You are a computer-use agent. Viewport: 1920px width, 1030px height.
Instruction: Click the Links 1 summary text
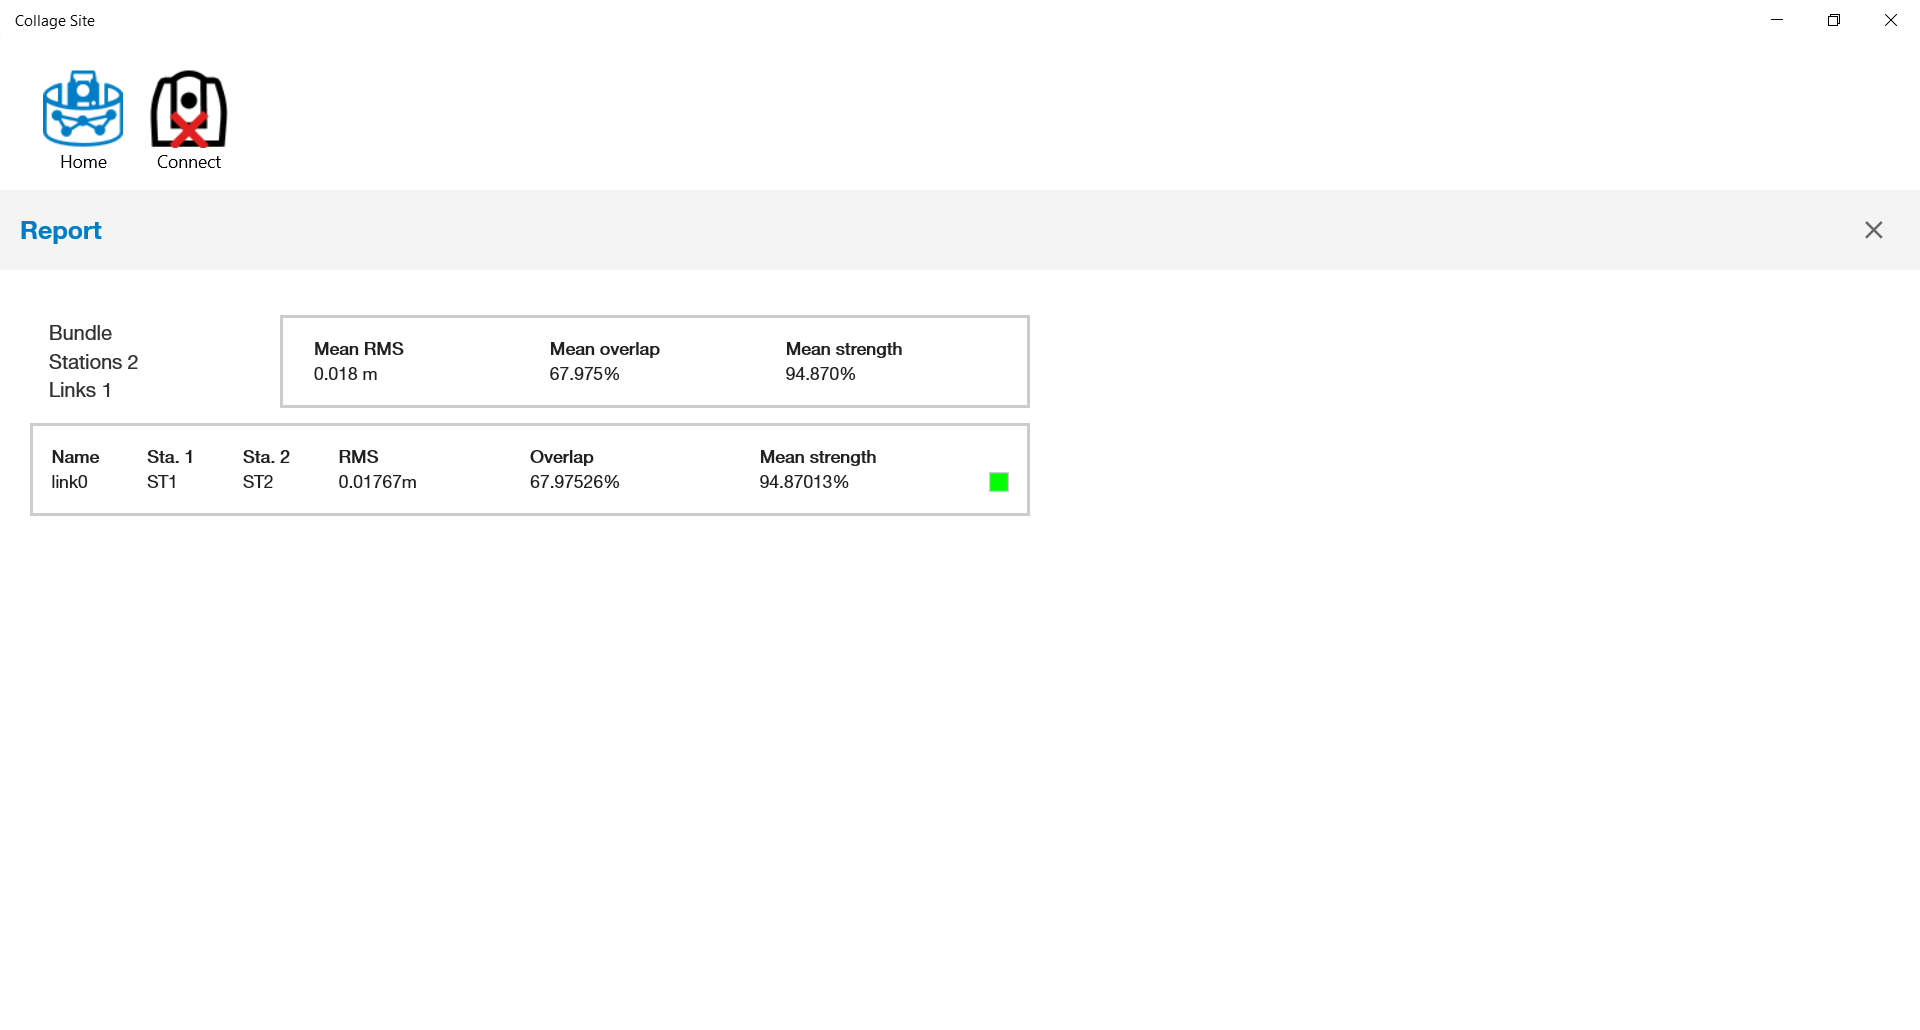tap(80, 390)
